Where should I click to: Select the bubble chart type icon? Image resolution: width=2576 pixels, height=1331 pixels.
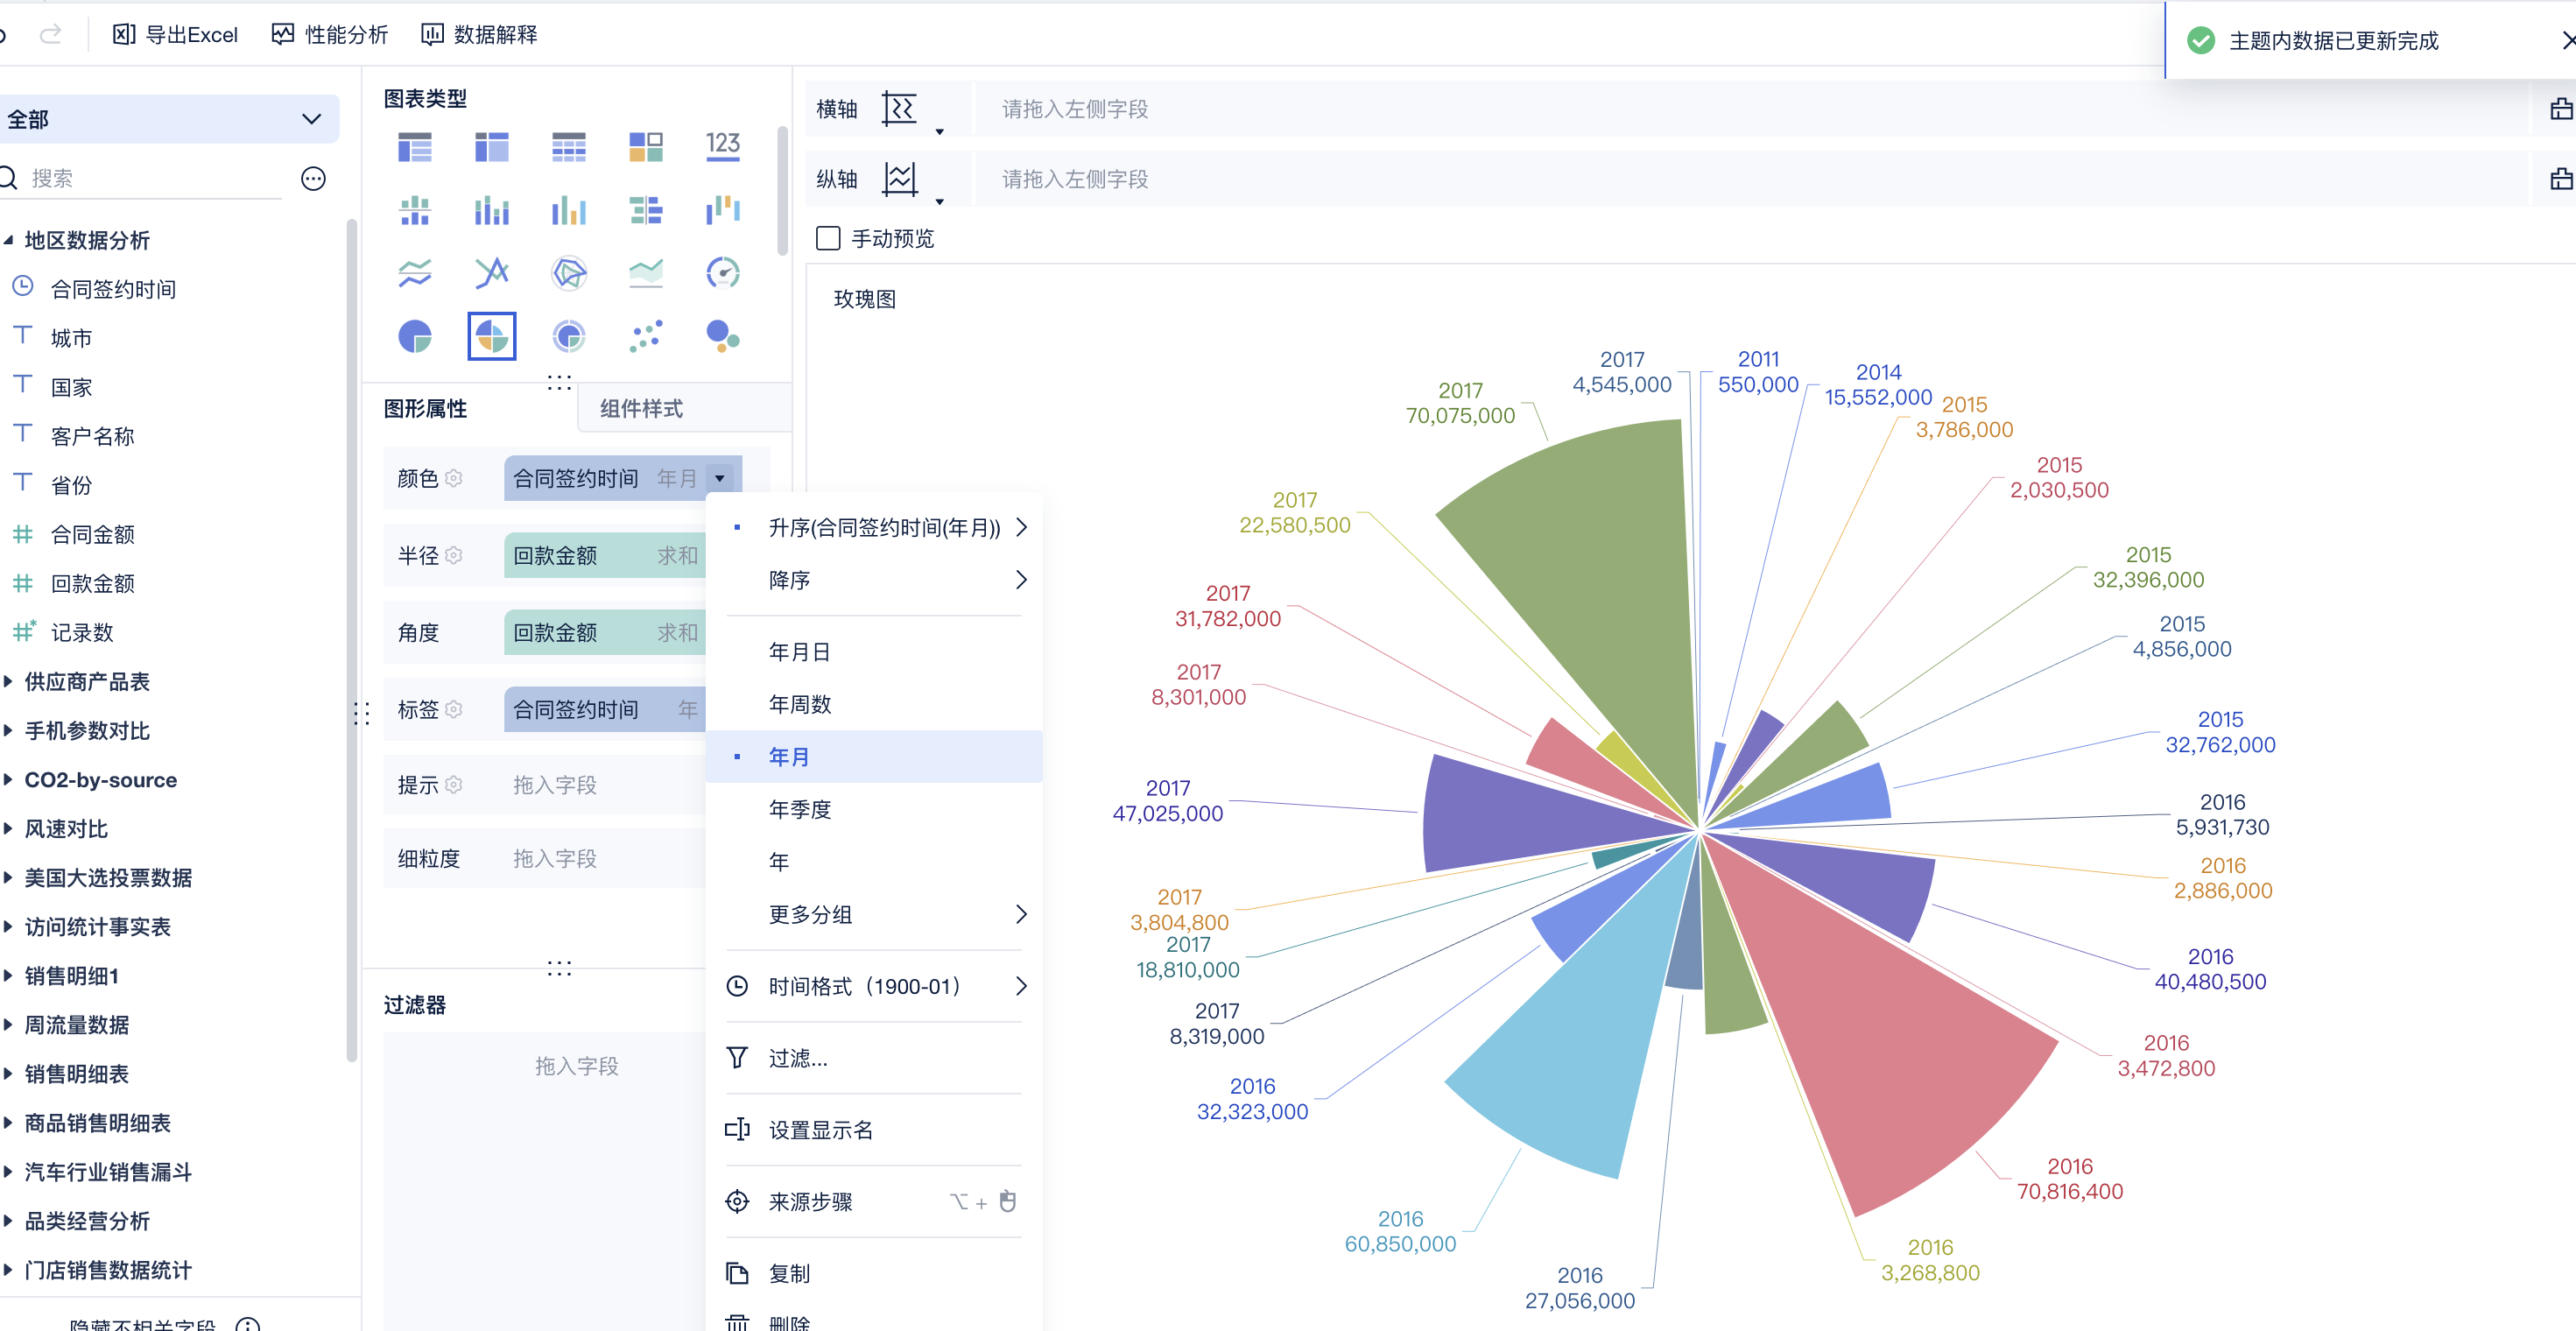click(722, 336)
